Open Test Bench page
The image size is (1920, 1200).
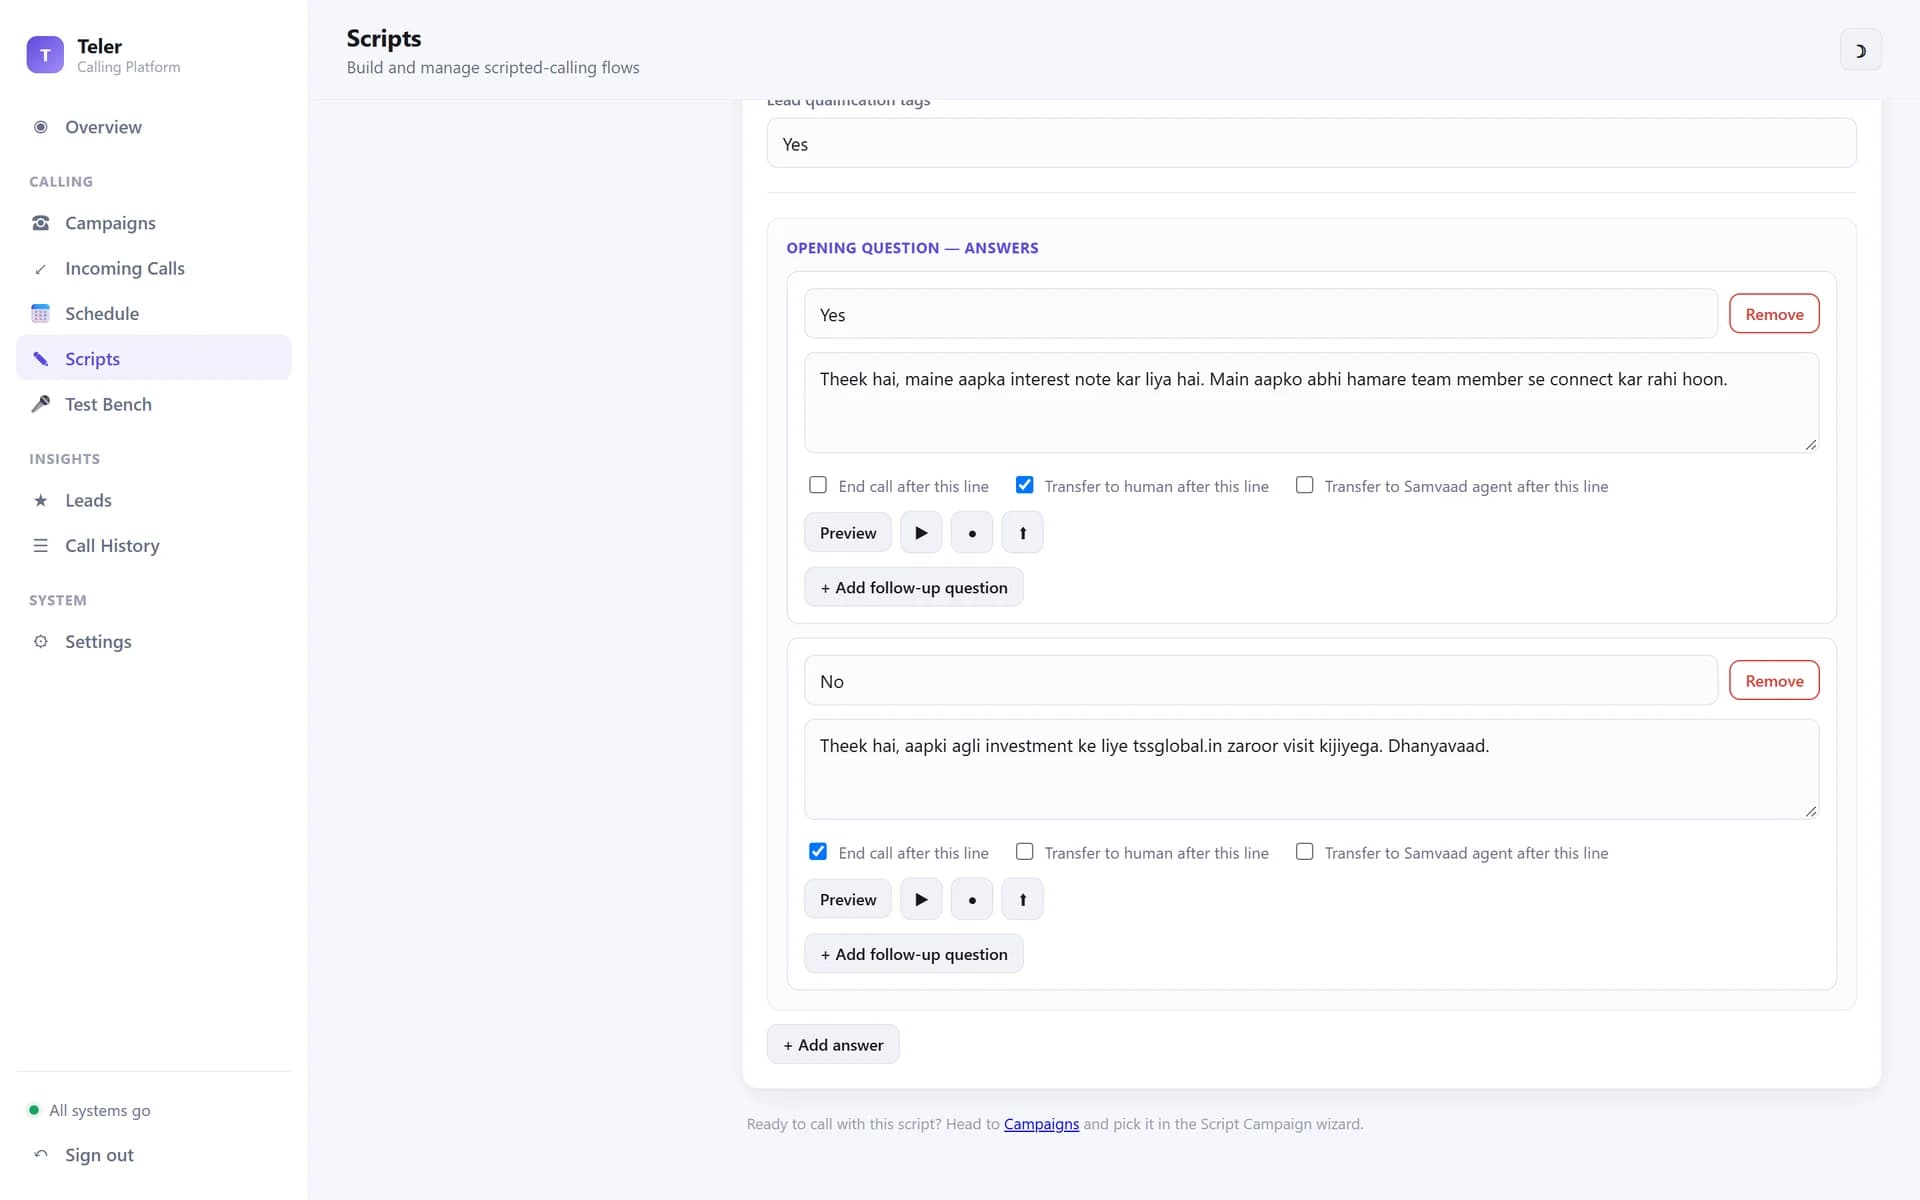point(154,404)
